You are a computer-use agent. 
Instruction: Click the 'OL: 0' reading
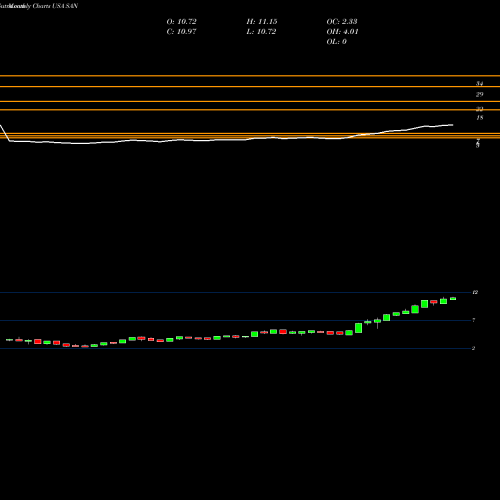(336, 42)
